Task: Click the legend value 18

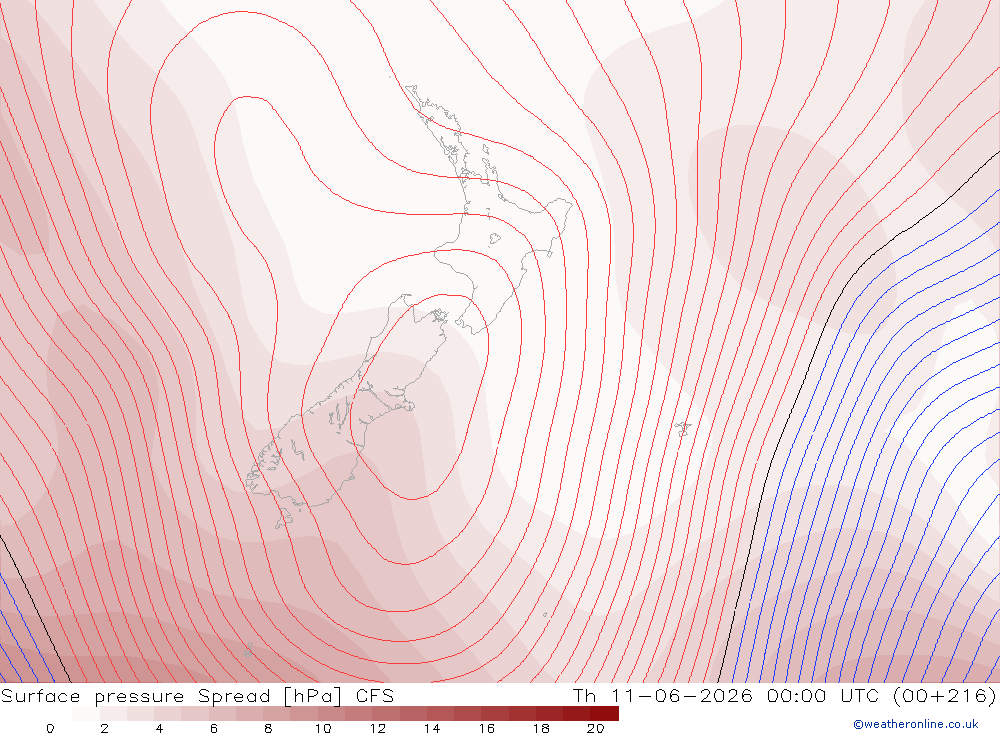Action: coord(541,728)
